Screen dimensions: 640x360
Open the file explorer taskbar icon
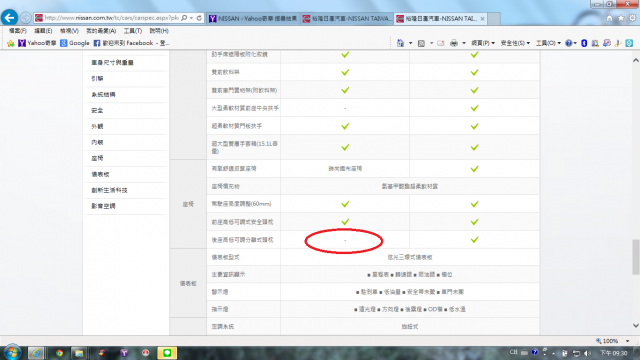tap(79, 353)
